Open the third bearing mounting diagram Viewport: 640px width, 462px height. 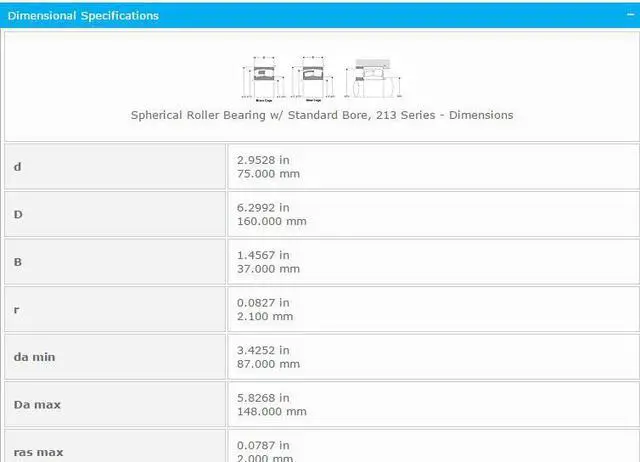[x=373, y=78]
